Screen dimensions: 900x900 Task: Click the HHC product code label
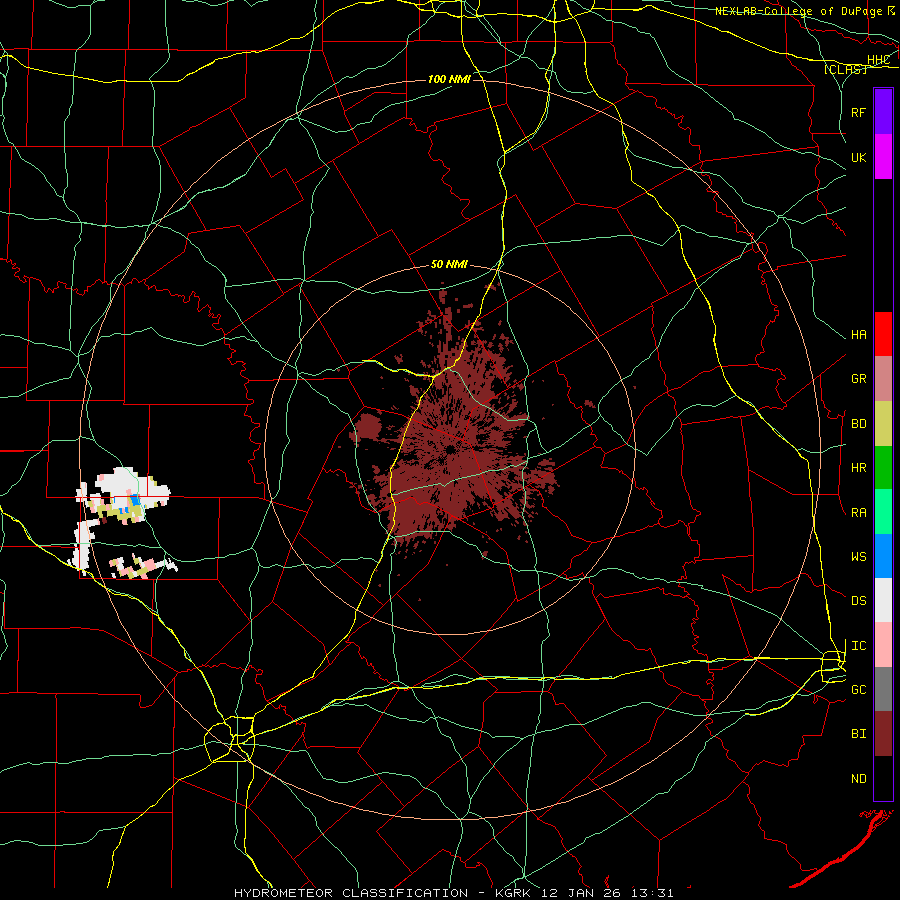(x=878, y=60)
